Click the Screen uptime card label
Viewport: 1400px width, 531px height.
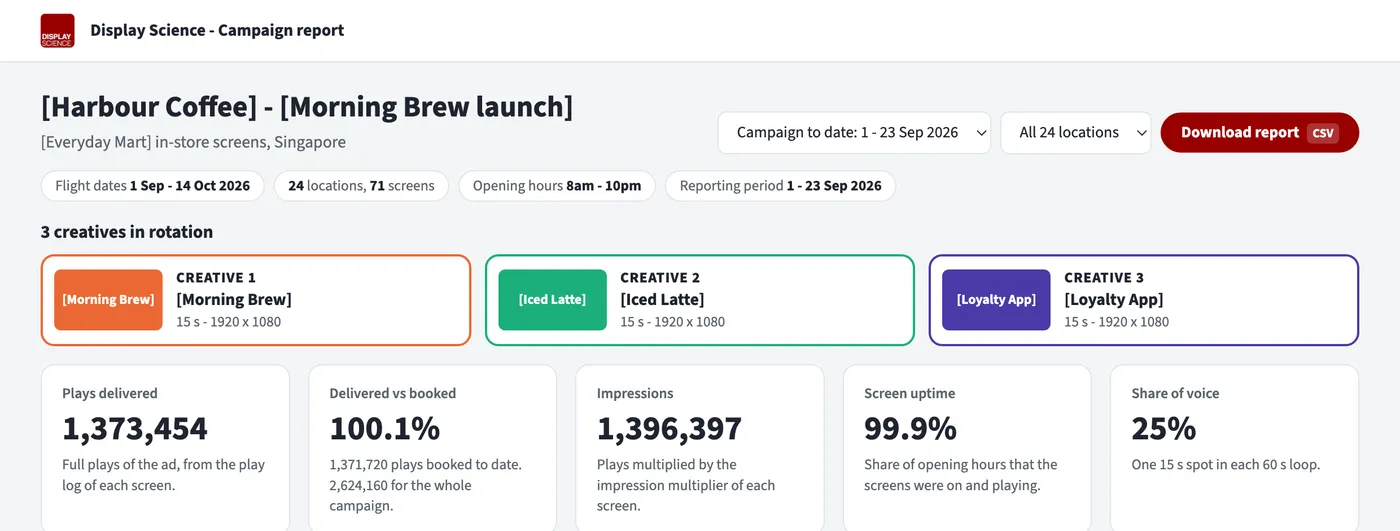coord(909,394)
